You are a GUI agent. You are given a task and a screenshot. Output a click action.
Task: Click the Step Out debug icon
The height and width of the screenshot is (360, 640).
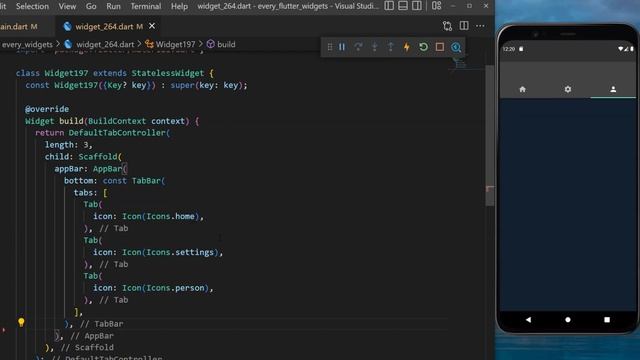[391, 47]
